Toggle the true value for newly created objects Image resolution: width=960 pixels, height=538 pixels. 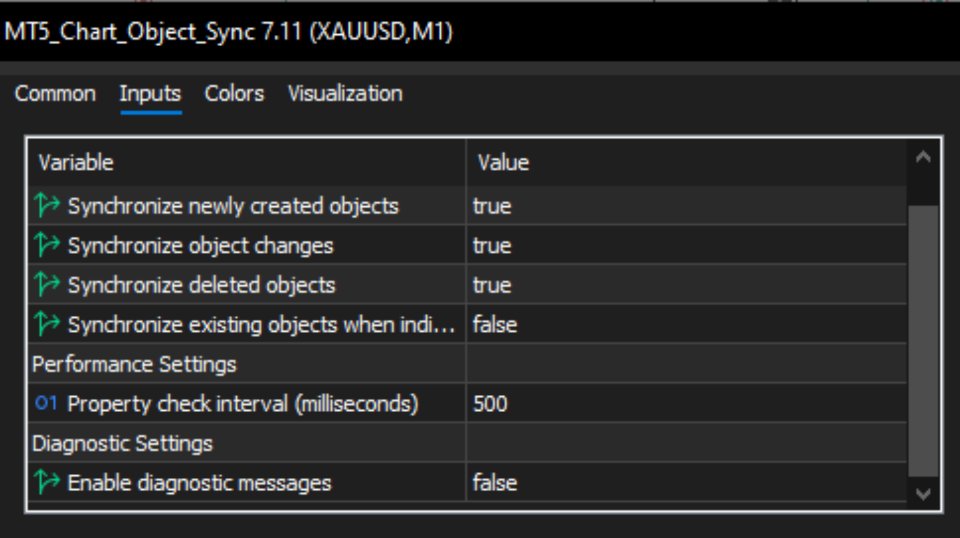tap(686, 206)
